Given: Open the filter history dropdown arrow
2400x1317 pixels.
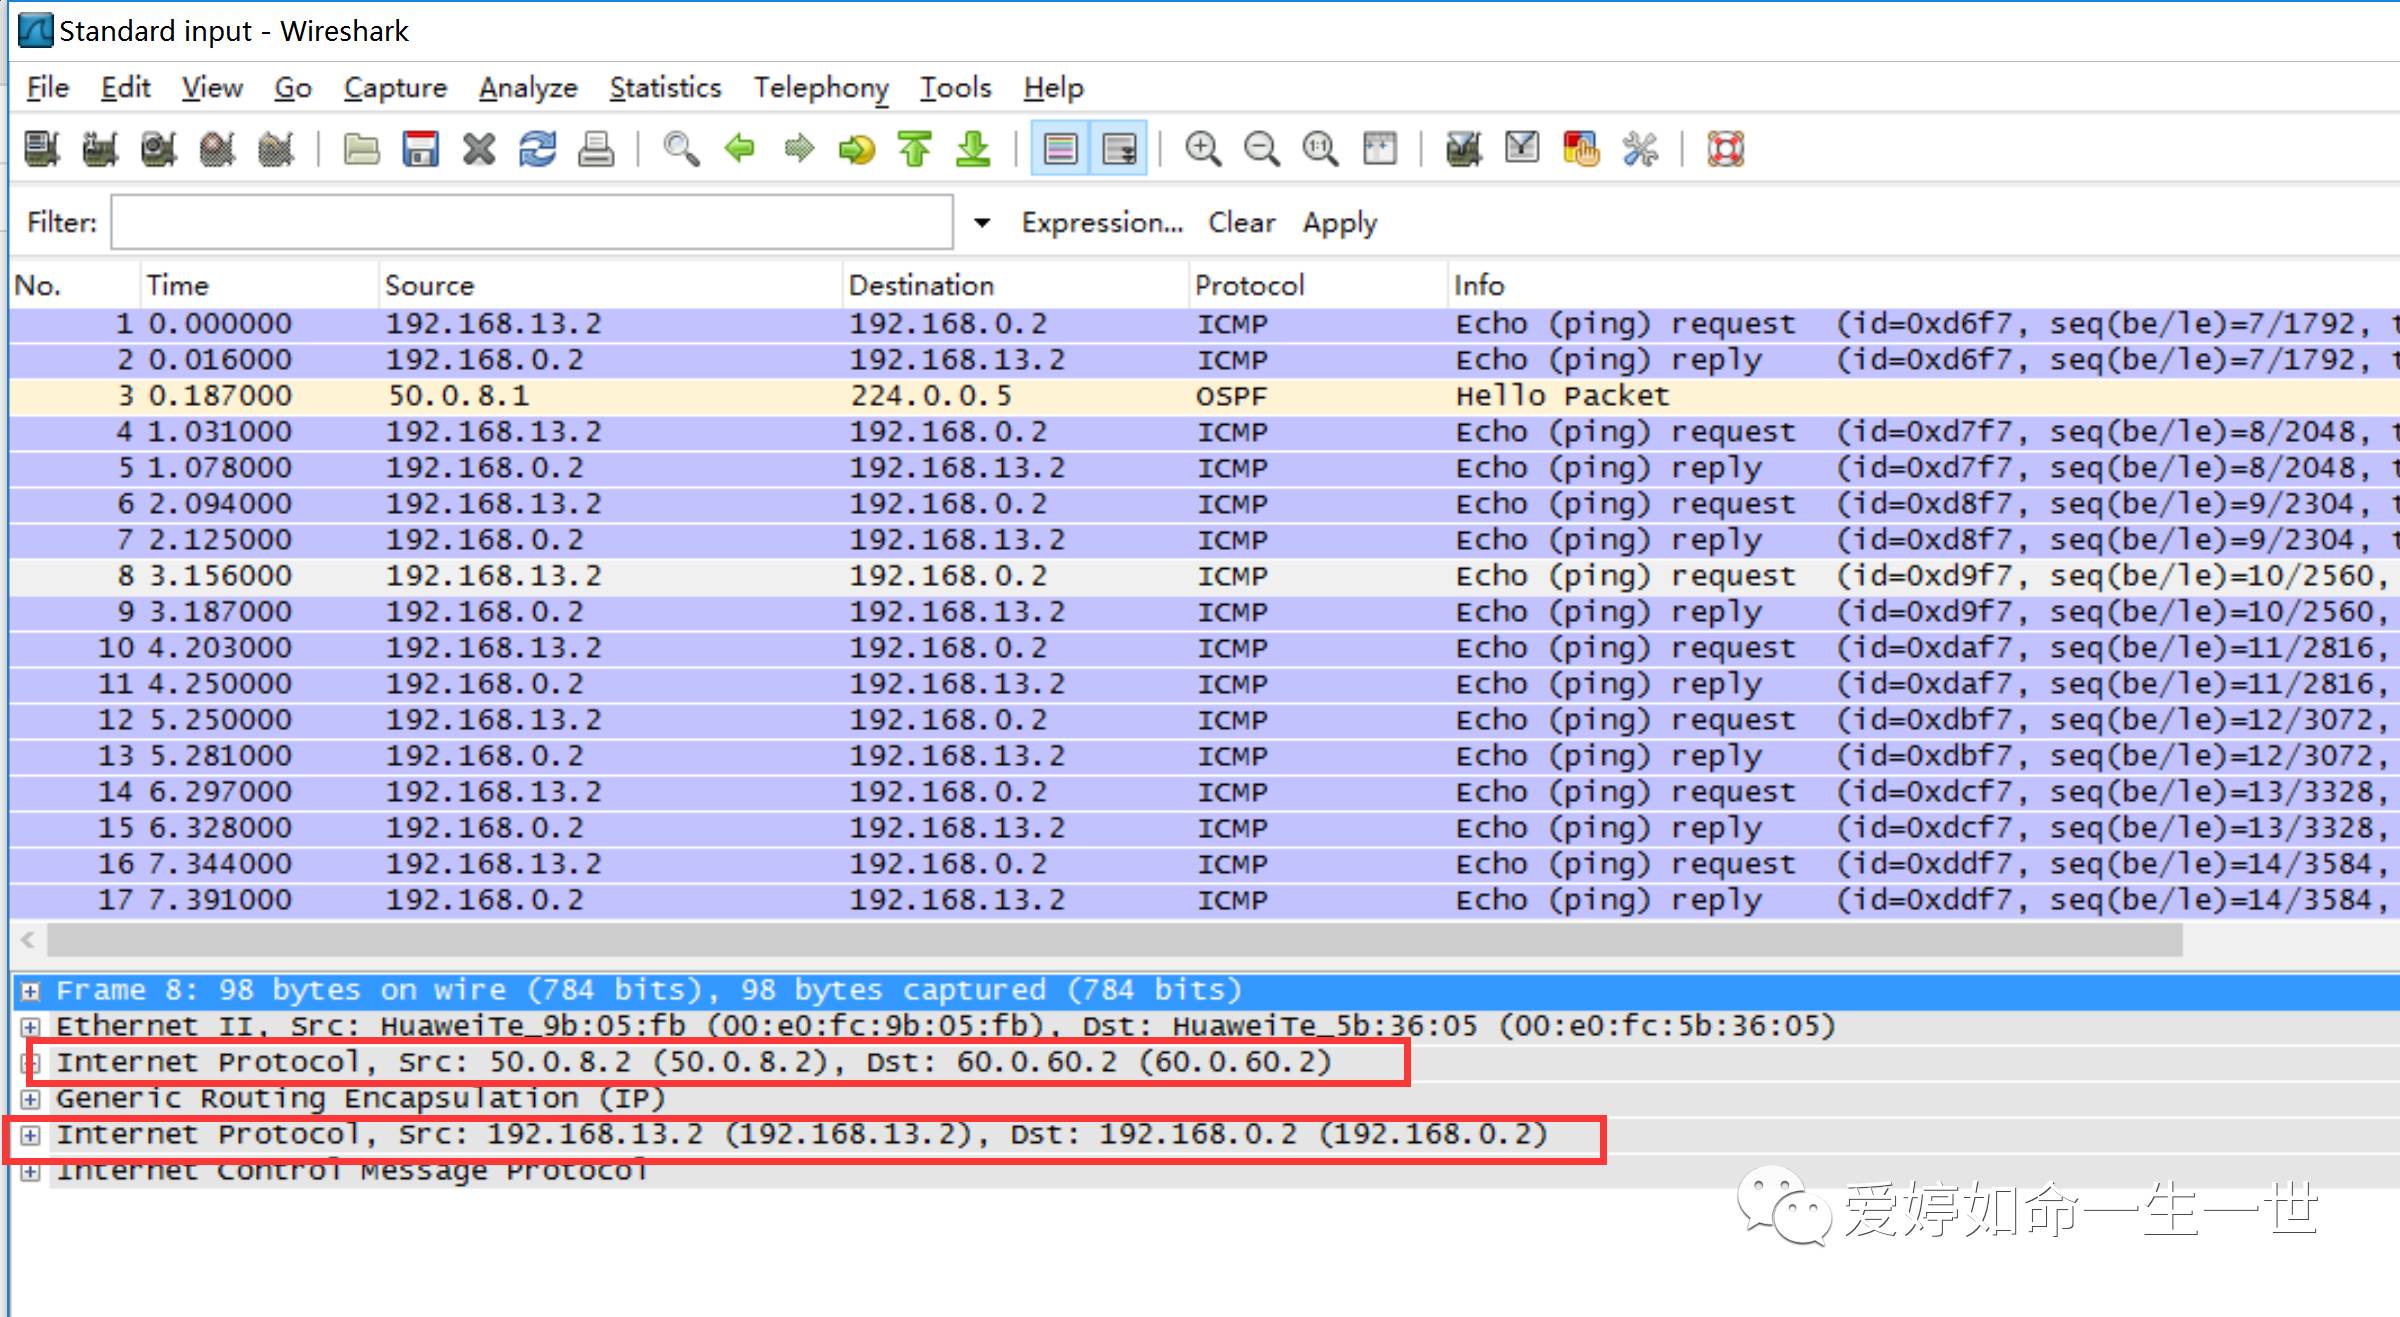Looking at the screenshot, I should pos(982,222).
